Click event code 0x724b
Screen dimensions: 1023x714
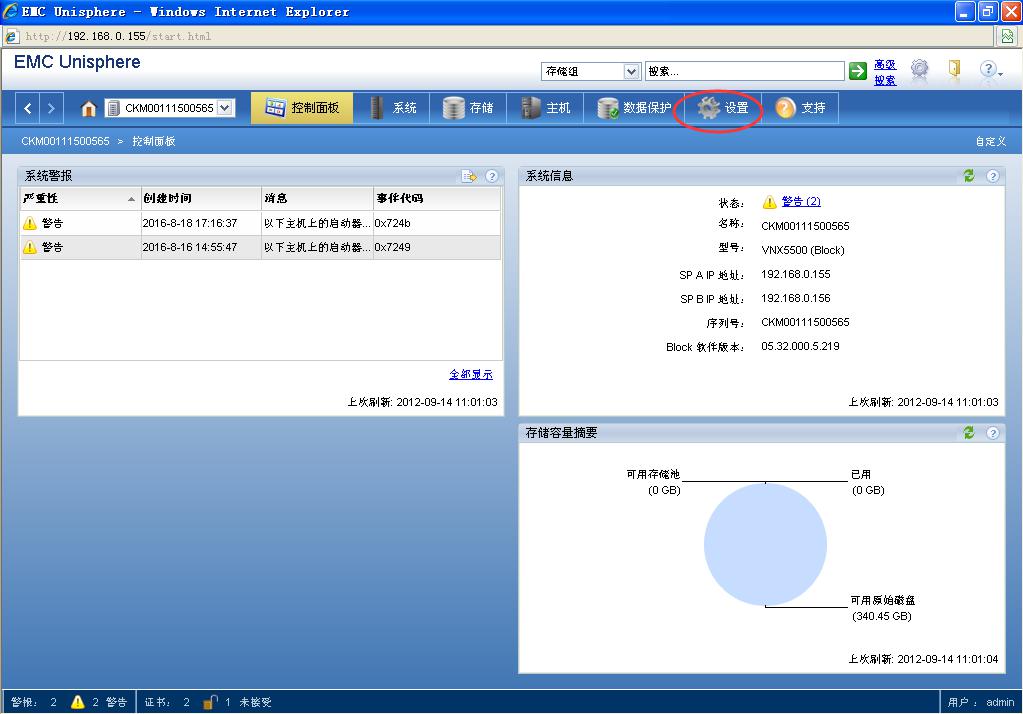tap(393, 223)
